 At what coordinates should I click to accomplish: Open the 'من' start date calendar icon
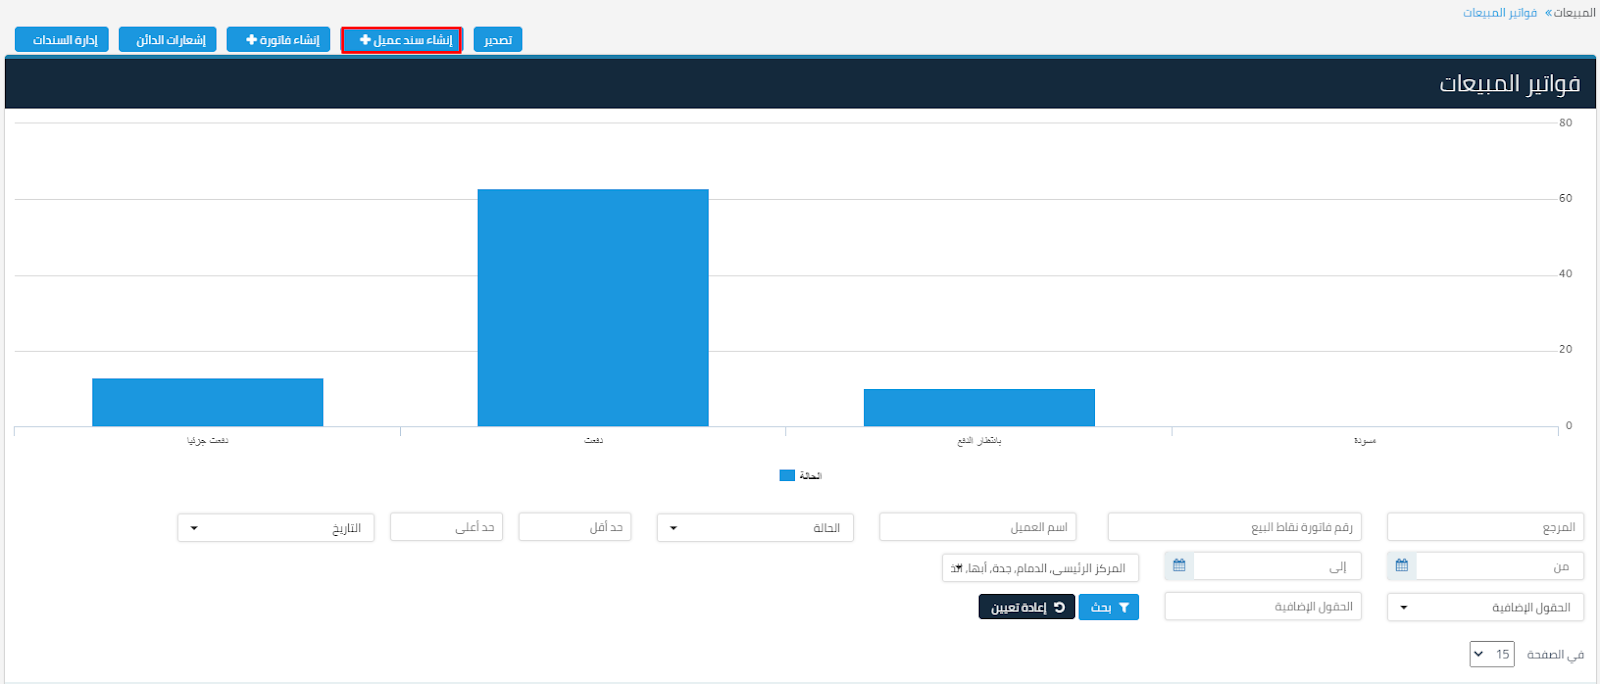point(1401,566)
